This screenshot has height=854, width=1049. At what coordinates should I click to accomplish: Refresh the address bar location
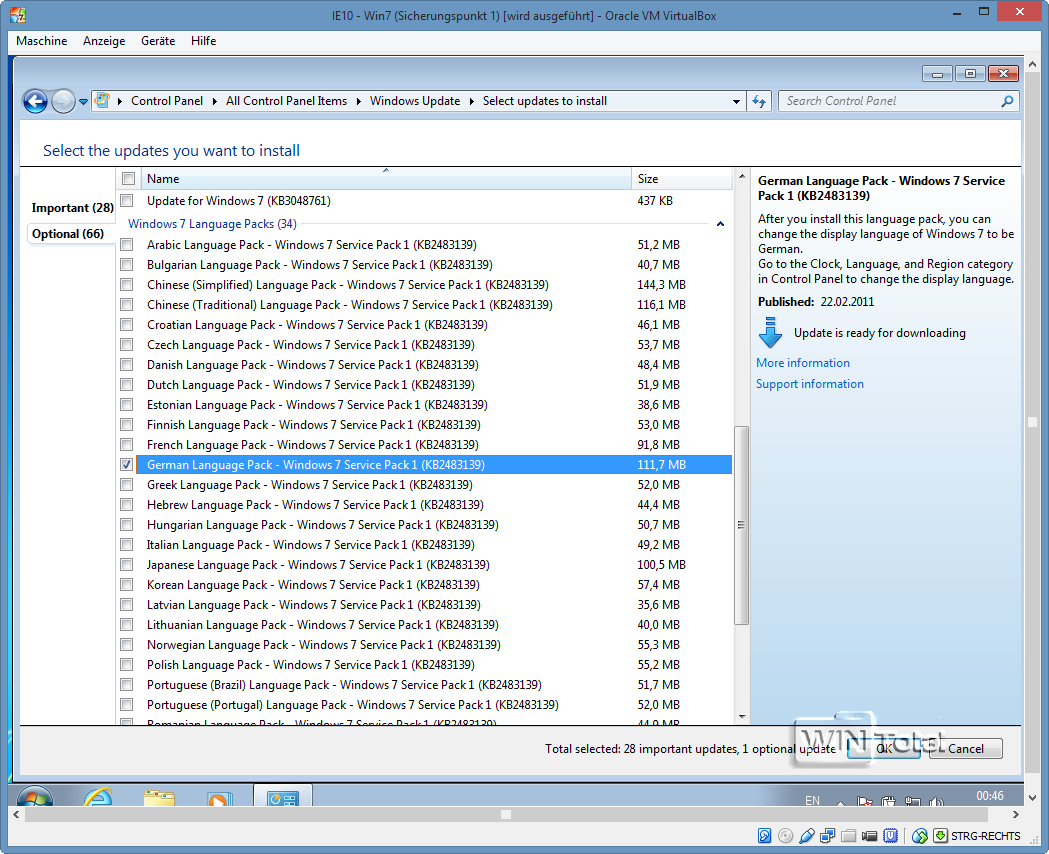pos(759,101)
